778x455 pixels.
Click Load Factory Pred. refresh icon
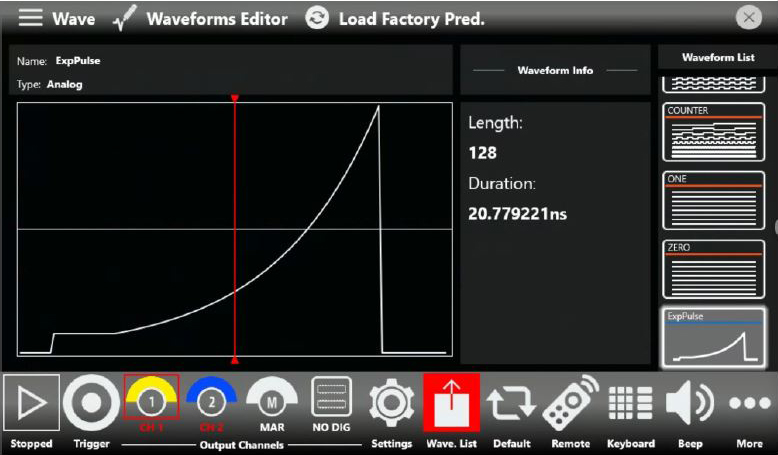(x=317, y=18)
